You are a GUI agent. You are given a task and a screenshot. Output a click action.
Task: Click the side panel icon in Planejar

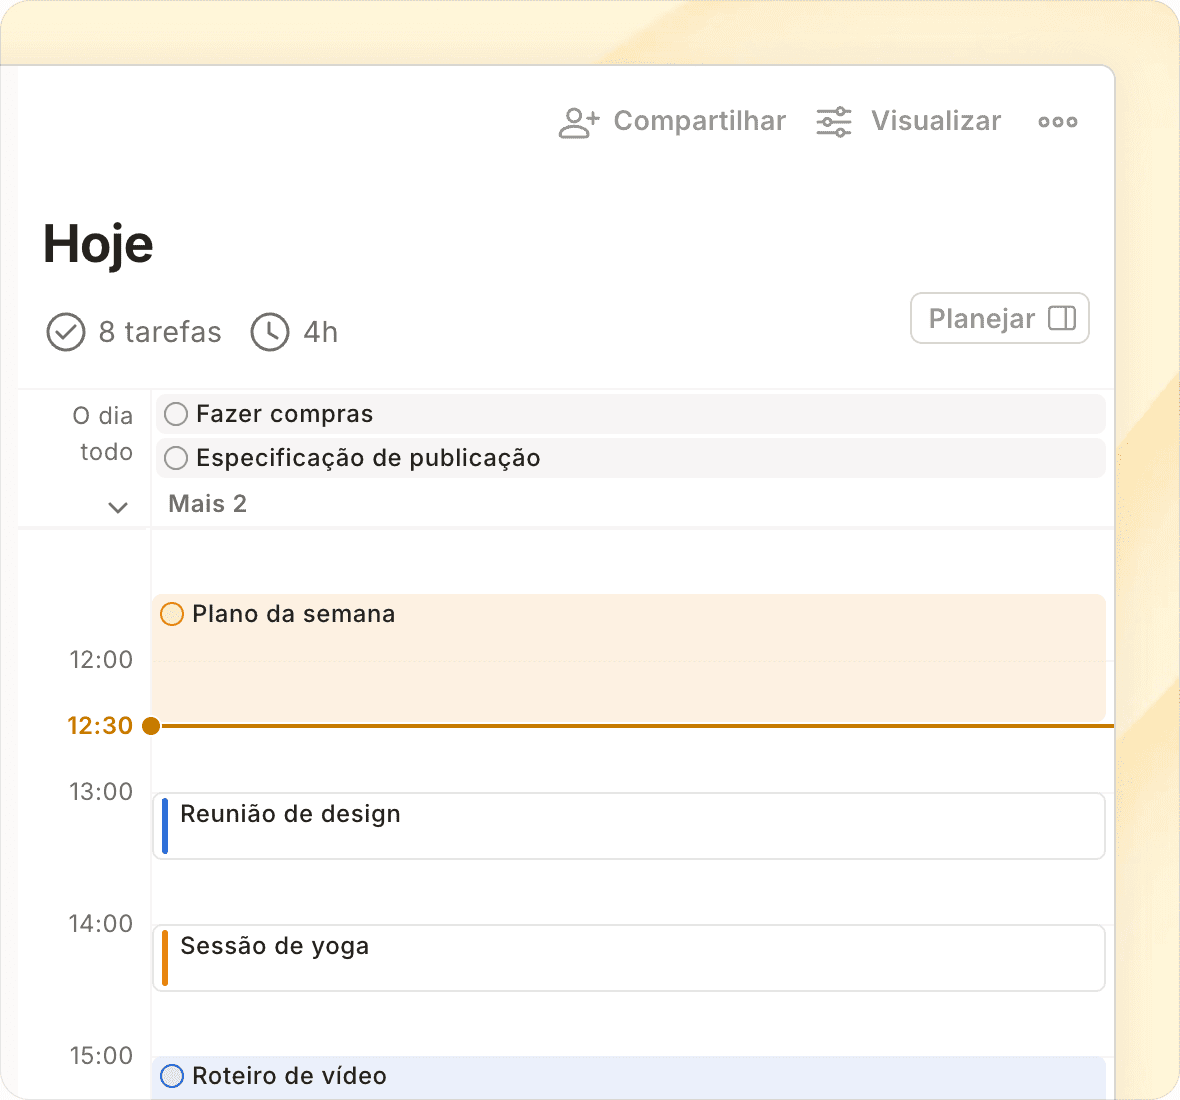click(1061, 318)
